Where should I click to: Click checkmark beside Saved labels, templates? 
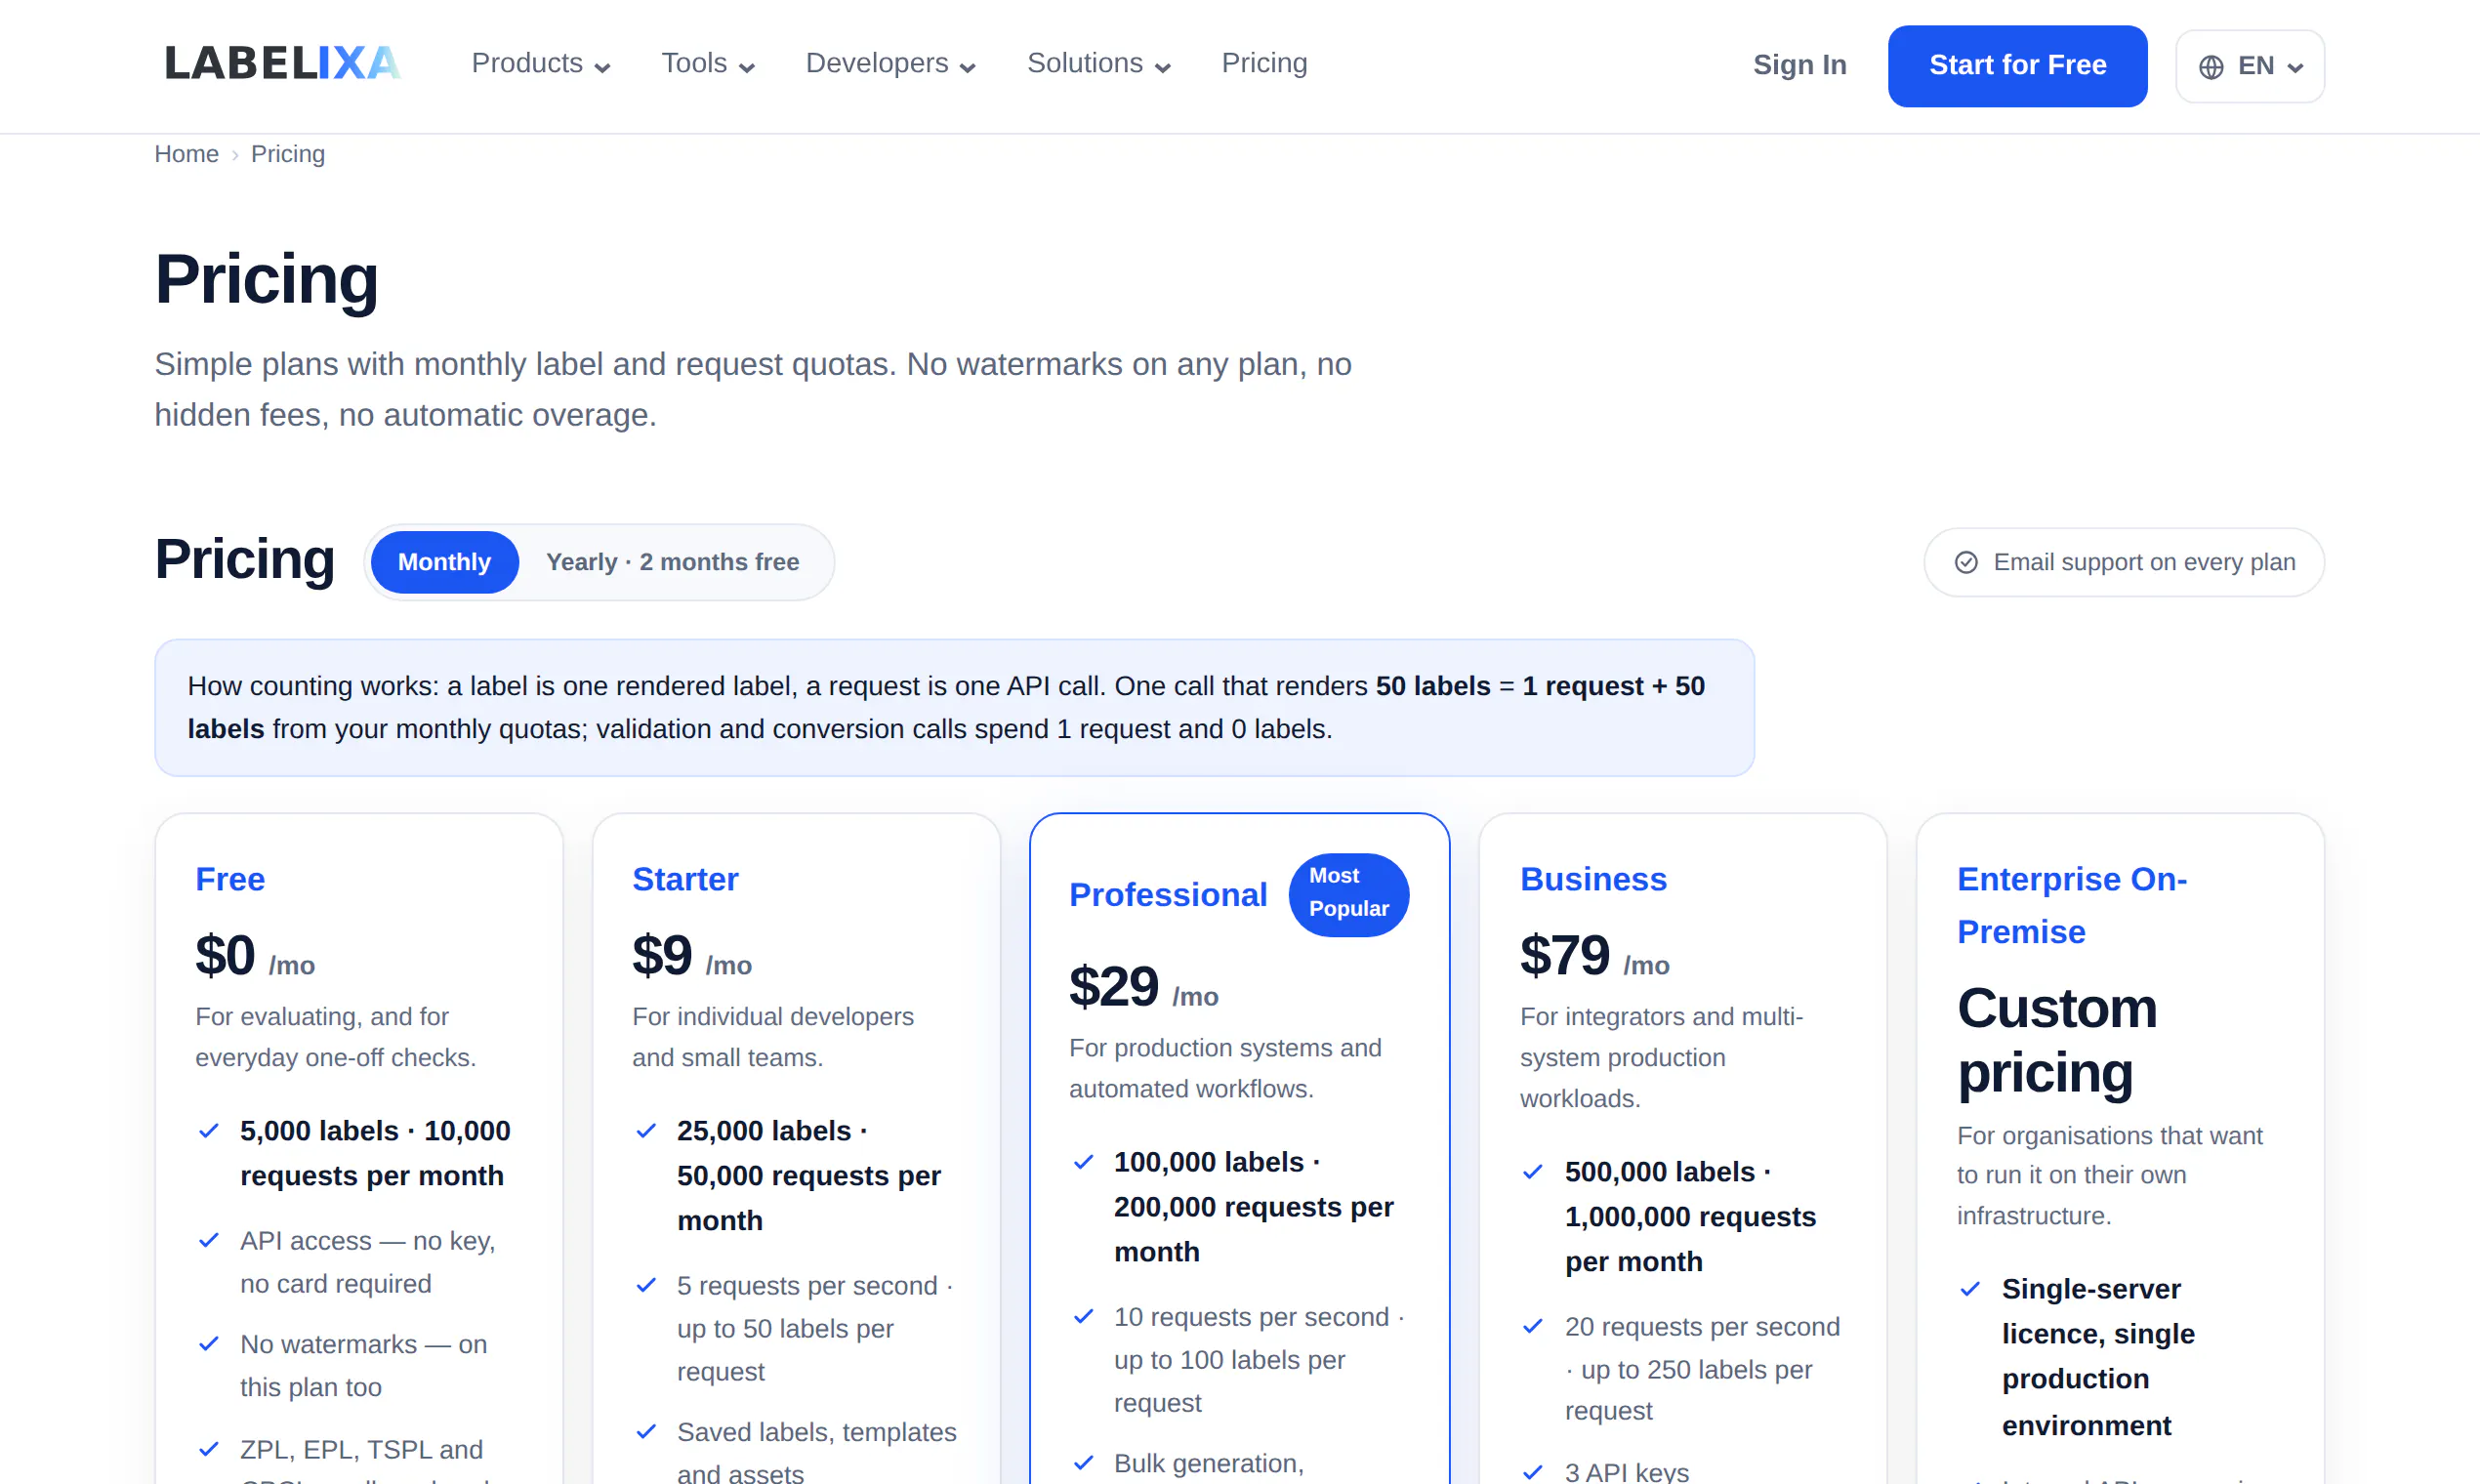coord(646,1432)
